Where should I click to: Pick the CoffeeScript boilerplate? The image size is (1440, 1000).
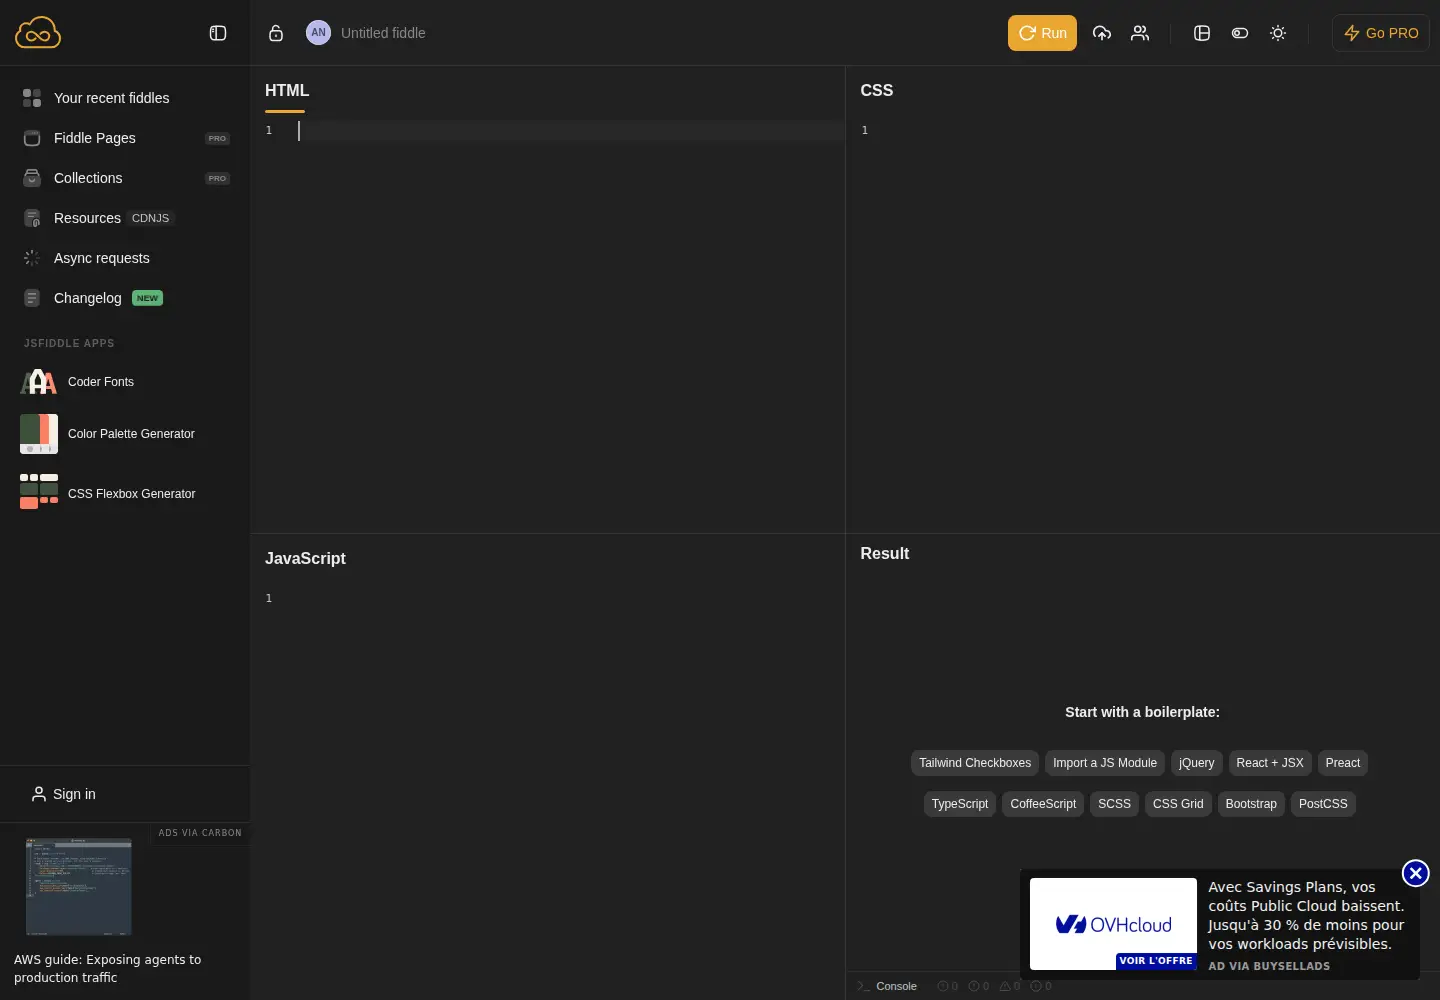(x=1043, y=804)
